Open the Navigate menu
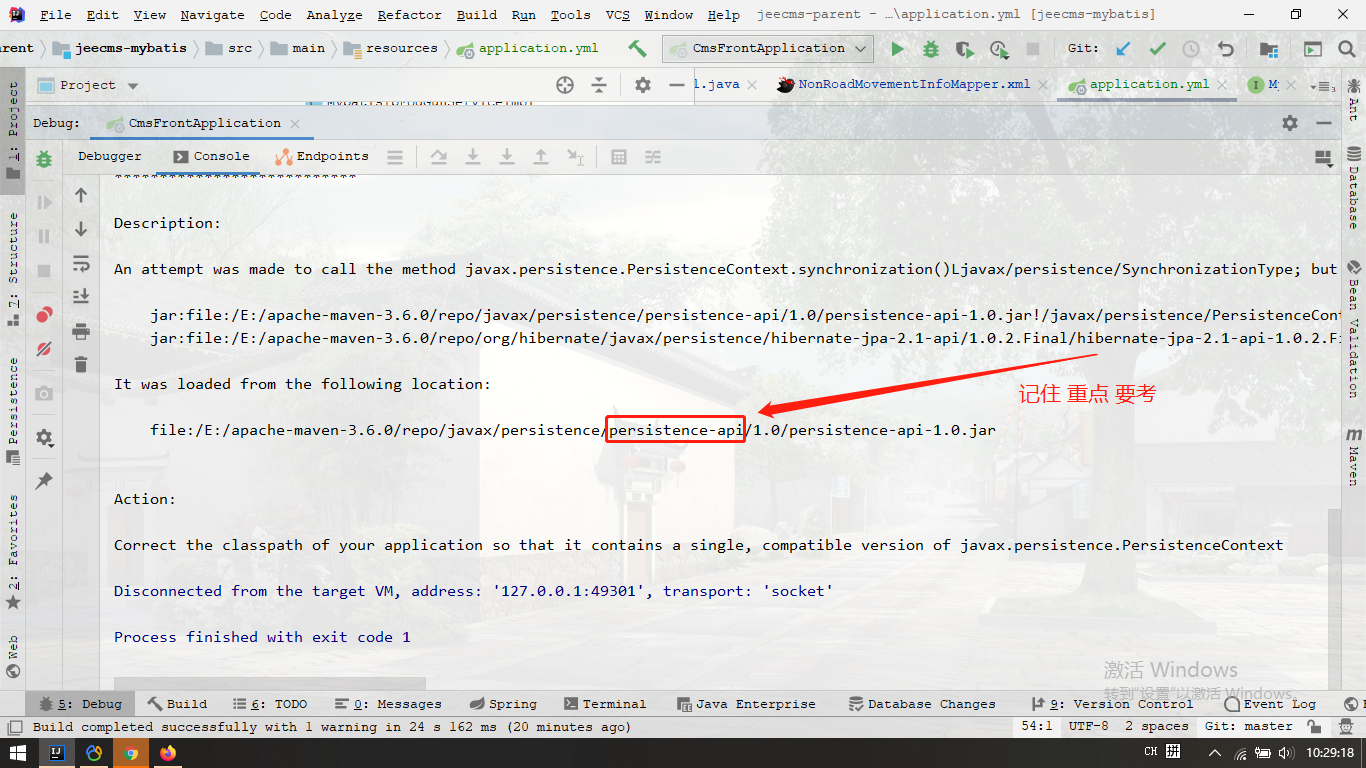Screen dimensions: 1366x768 click(212, 15)
